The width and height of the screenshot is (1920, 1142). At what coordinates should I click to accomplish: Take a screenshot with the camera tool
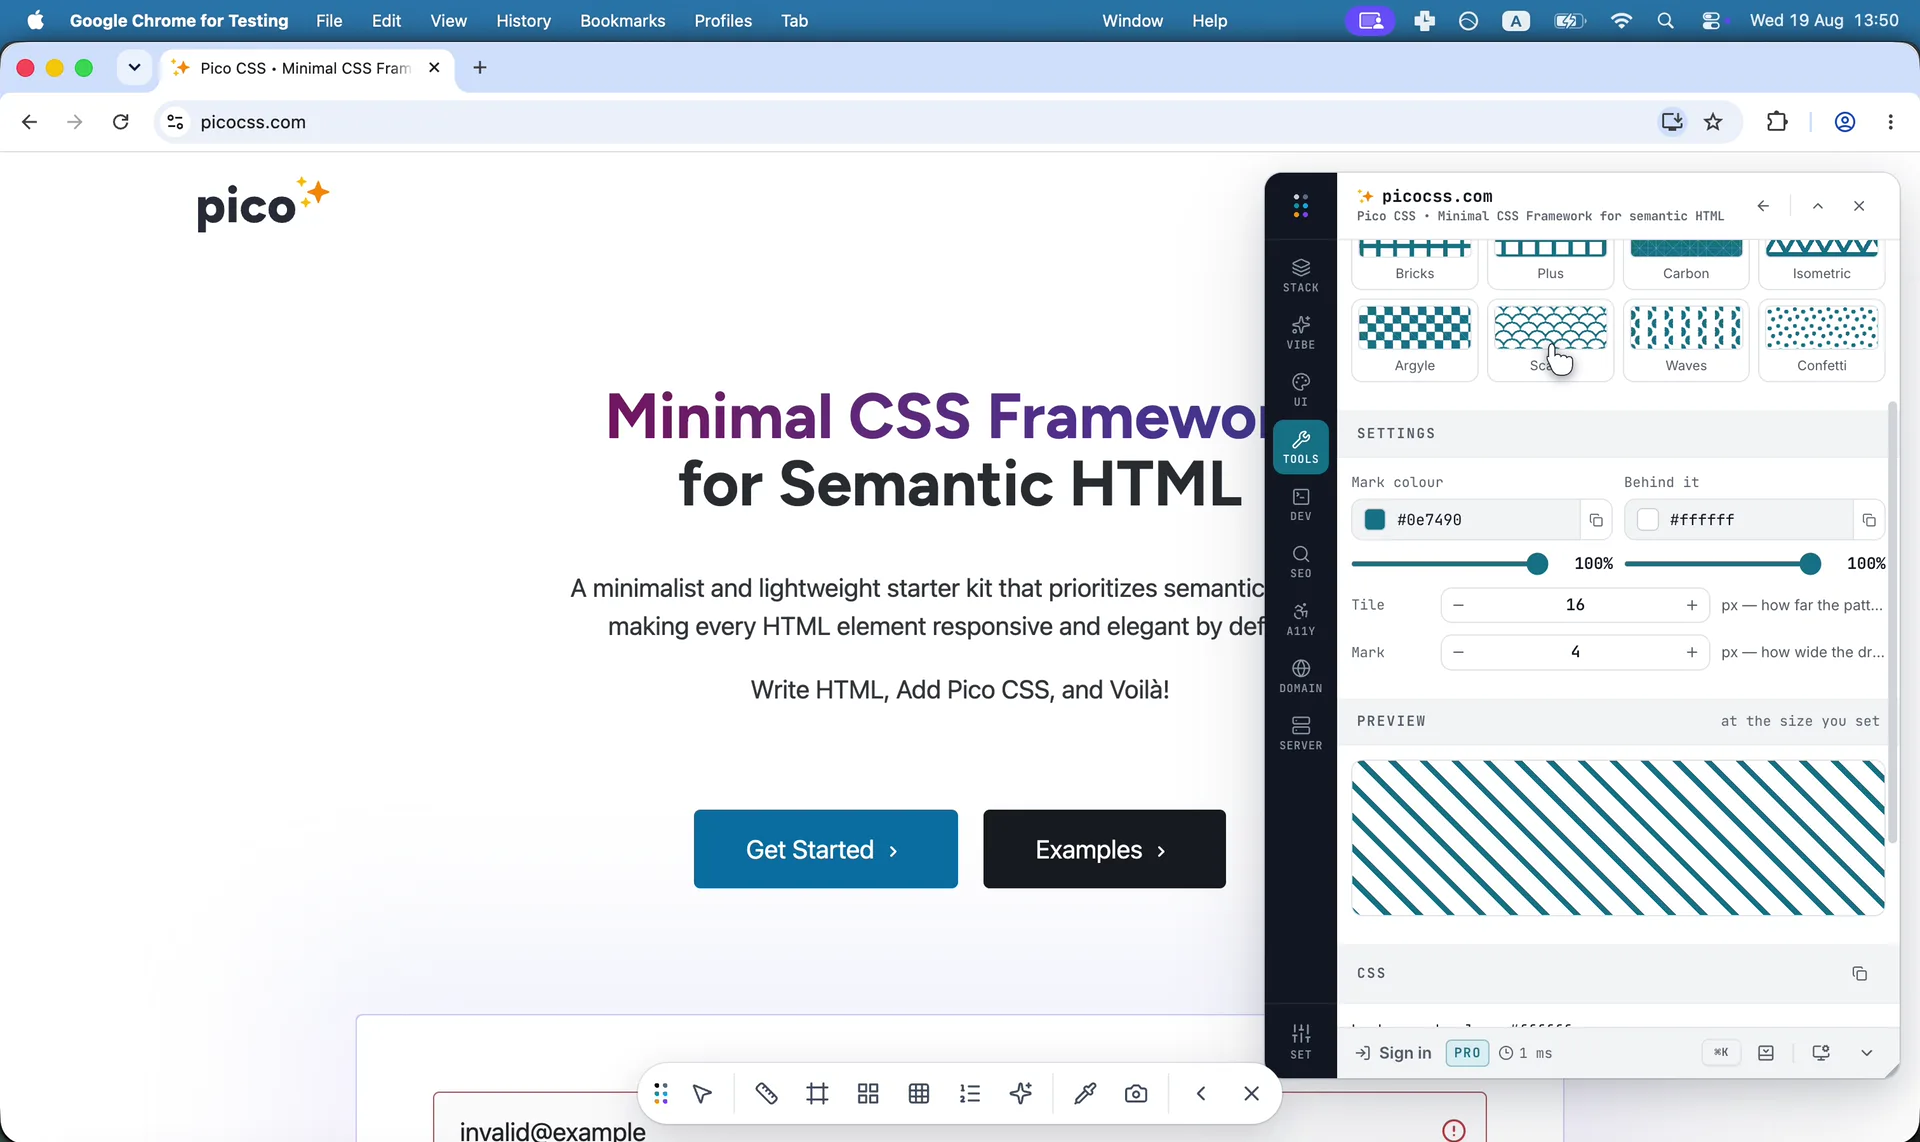tap(1136, 1094)
